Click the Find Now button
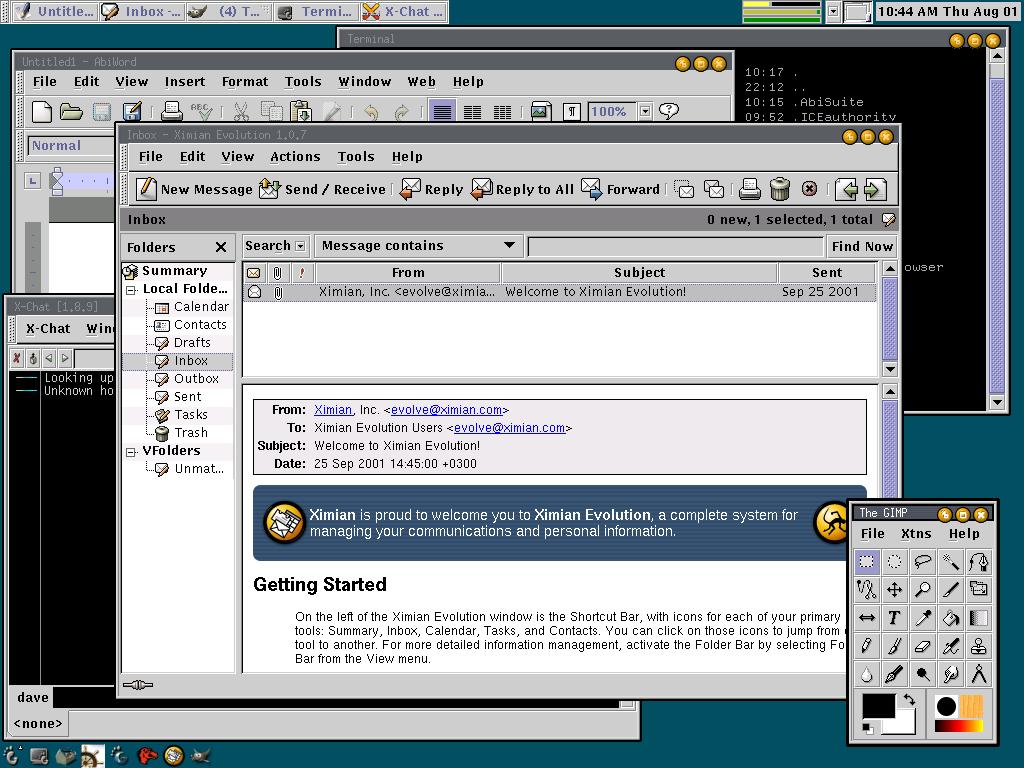Image resolution: width=1024 pixels, height=768 pixels. pyautogui.click(x=861, y=246)
